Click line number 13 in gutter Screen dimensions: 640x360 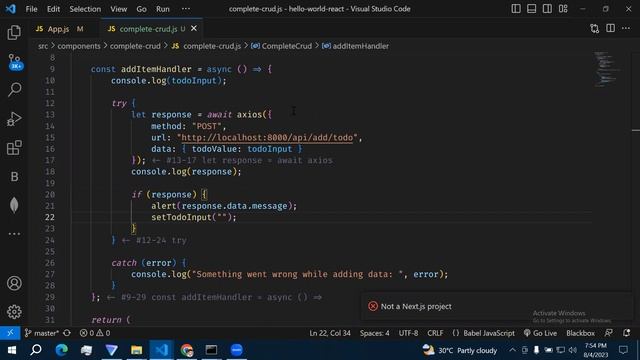pos(50,115)
